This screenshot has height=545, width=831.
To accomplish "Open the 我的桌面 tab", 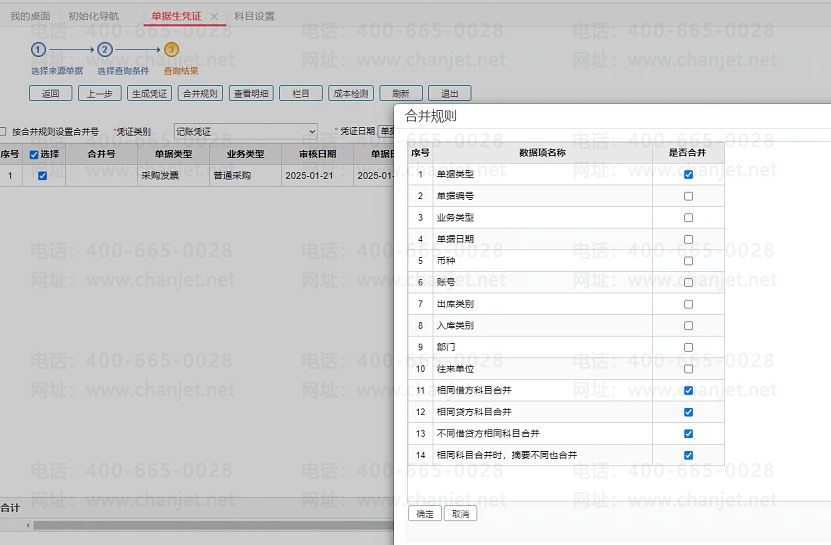I will coord(30,17).
